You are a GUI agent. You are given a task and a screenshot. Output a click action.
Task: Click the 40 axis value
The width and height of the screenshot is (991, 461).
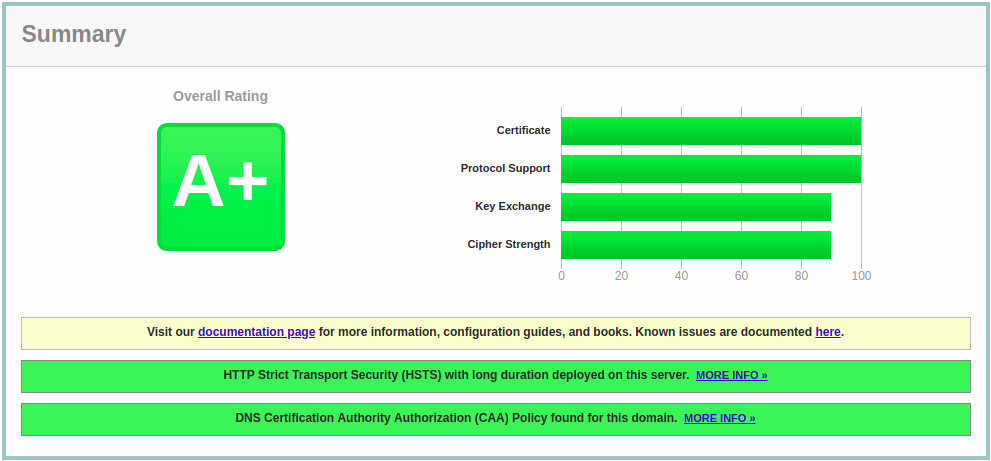(x=681, y=276)
